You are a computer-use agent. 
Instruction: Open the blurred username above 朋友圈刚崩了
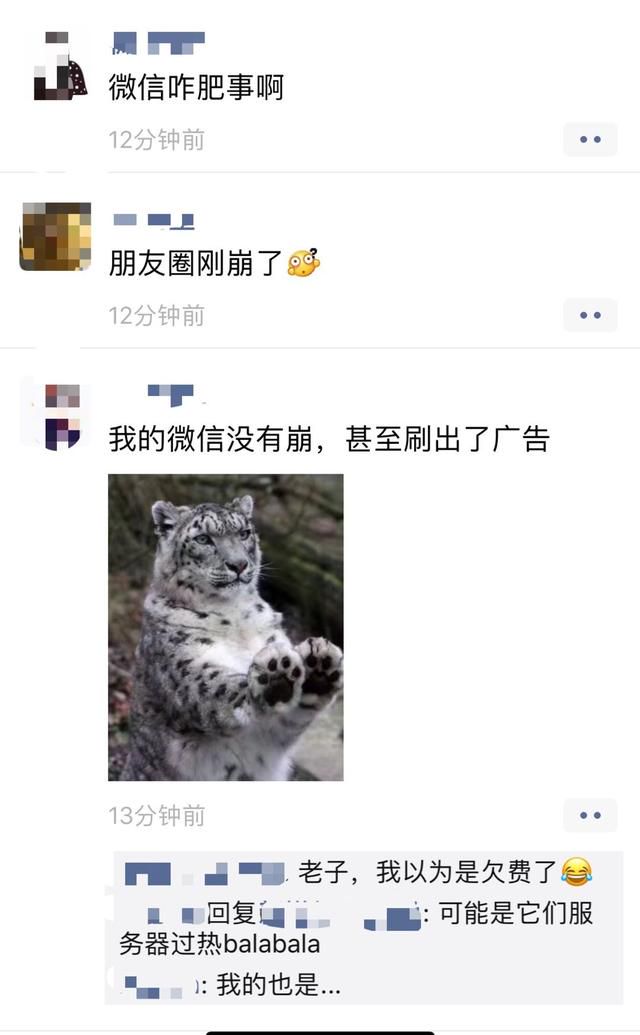[153, 220]
